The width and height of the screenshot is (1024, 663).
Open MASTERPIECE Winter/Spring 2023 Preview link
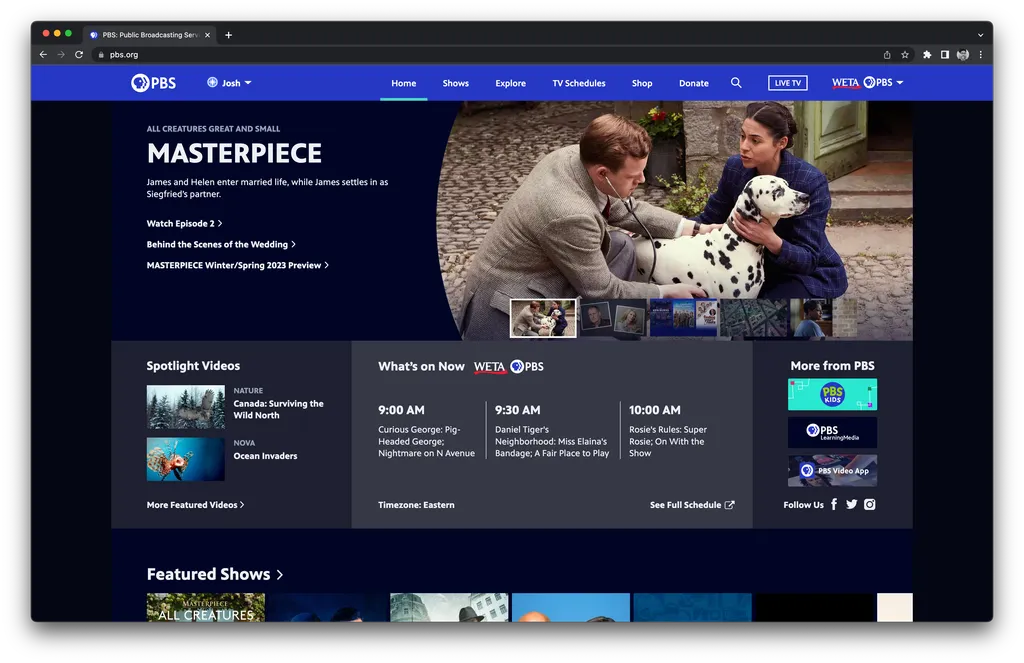(x=238, y=265)
